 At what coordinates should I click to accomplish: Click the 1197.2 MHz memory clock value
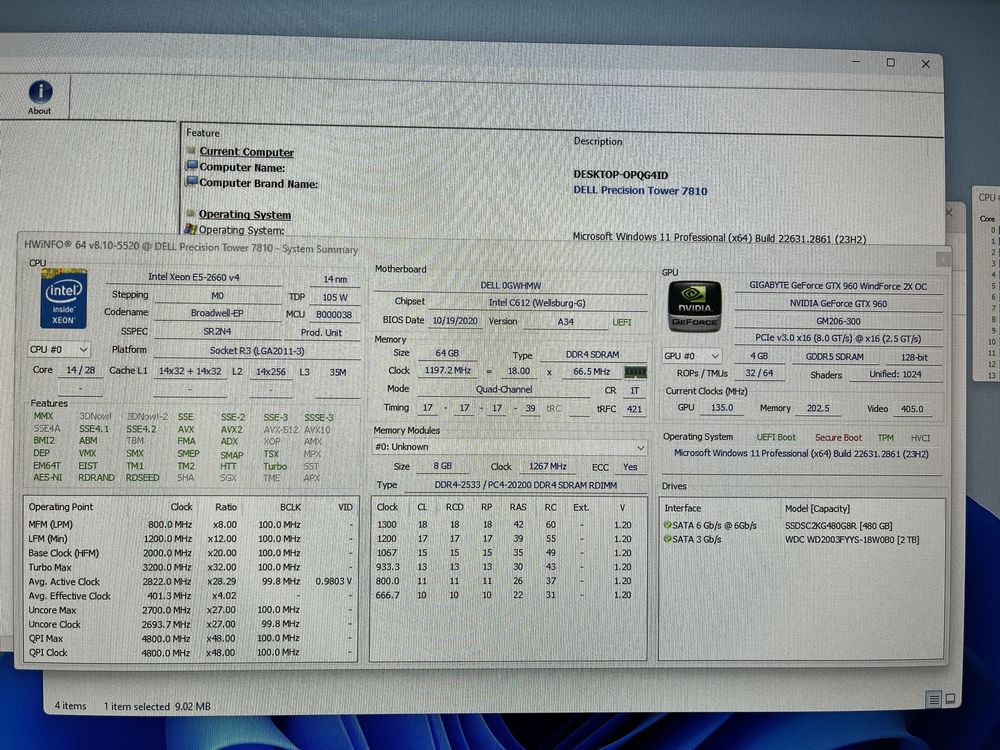click(x=448, y=371)
